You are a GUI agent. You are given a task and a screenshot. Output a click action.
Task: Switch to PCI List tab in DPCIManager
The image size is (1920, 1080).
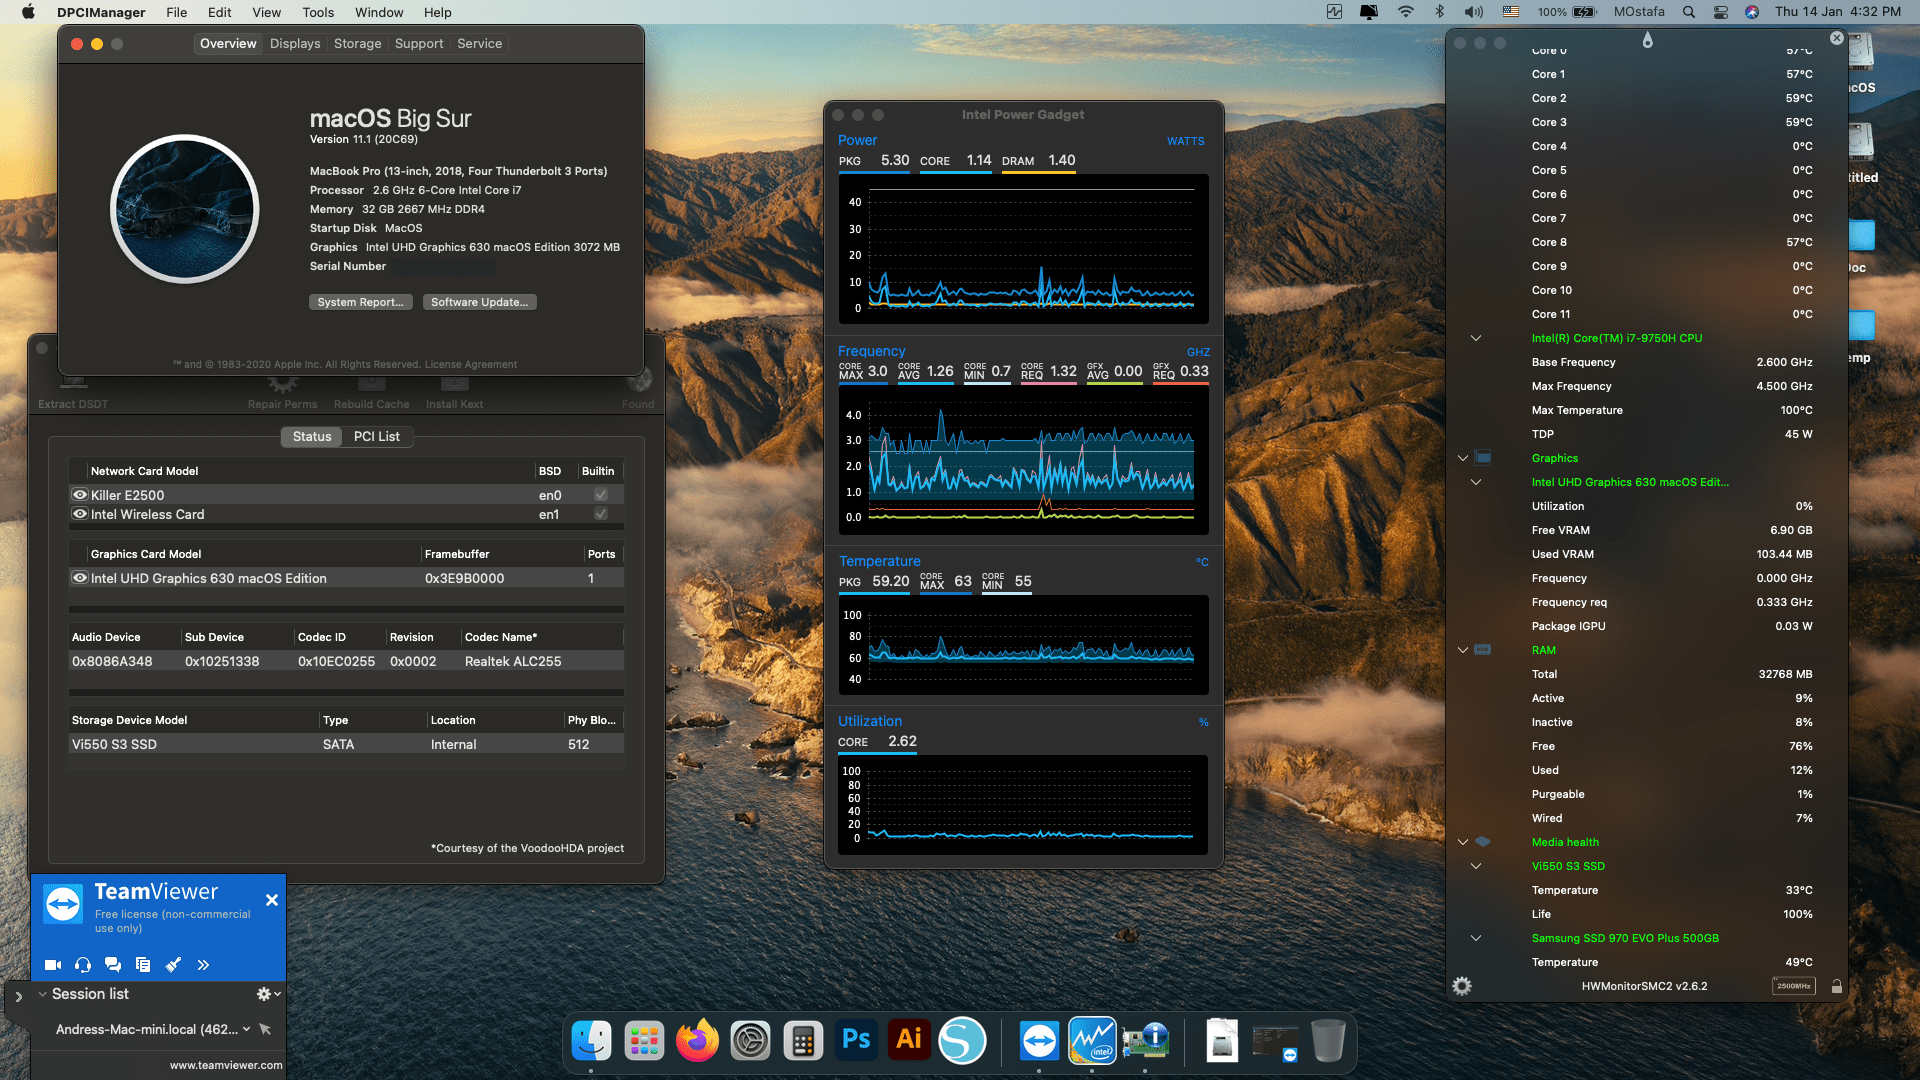(x=376, y=437)
